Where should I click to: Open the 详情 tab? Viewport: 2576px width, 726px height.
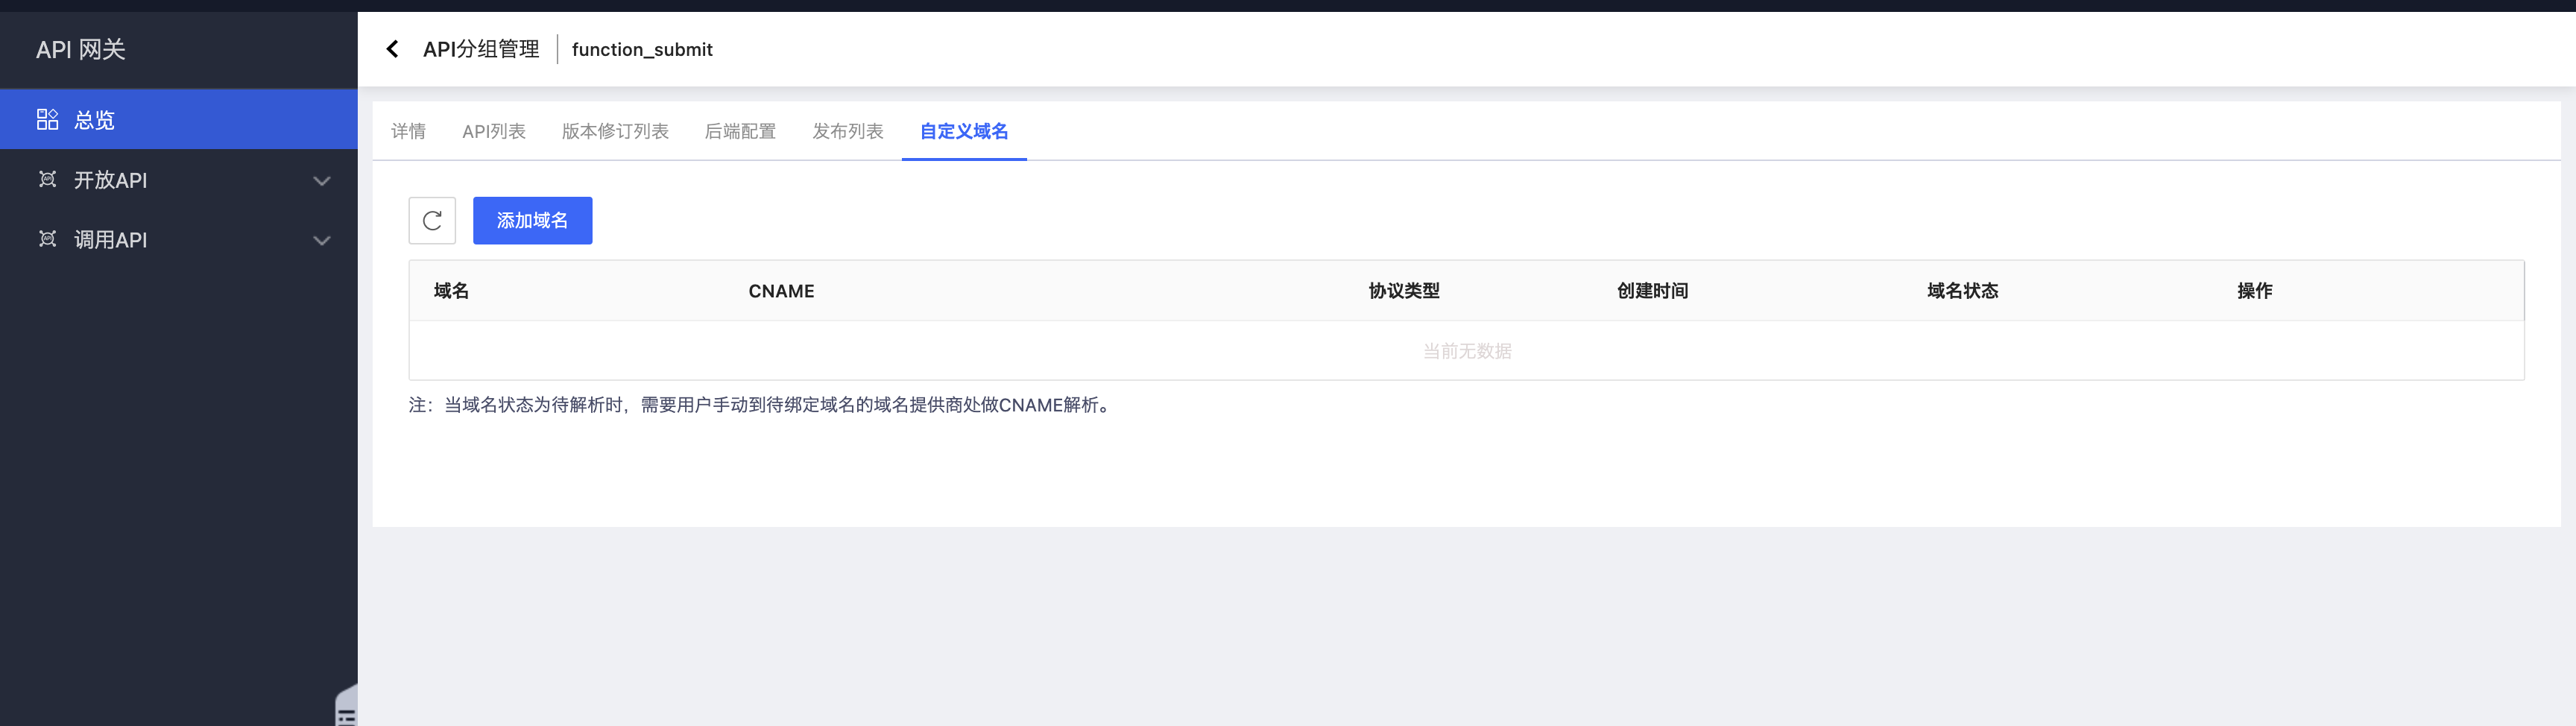(x=408, y=131)
